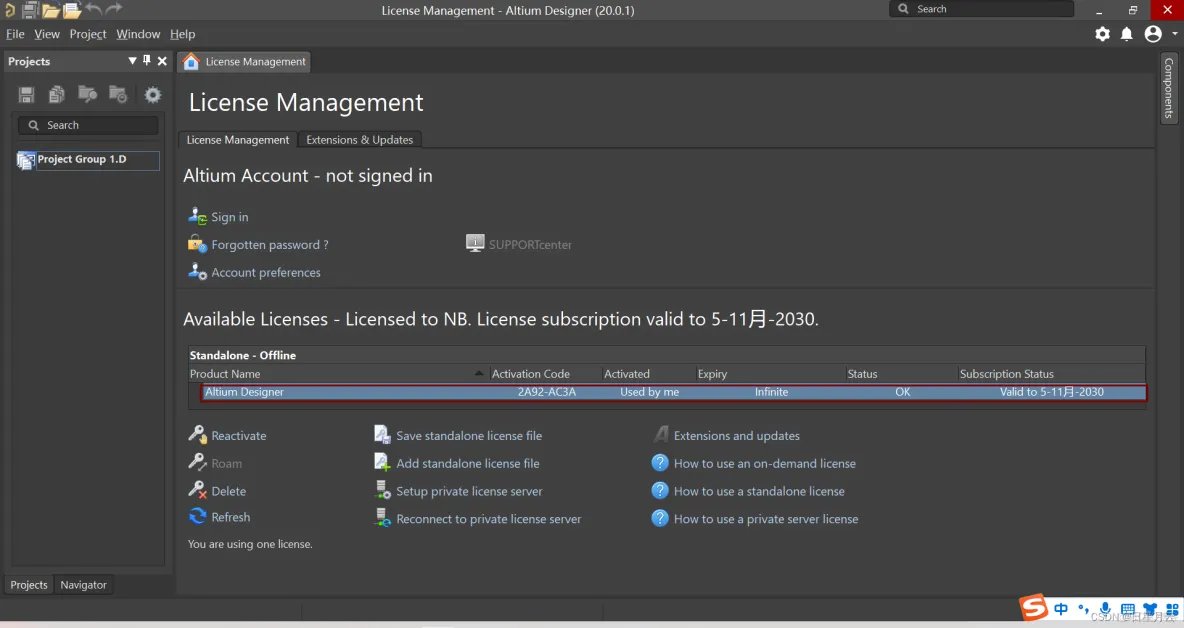Open the Components side panel tab

coord(1168,88)
